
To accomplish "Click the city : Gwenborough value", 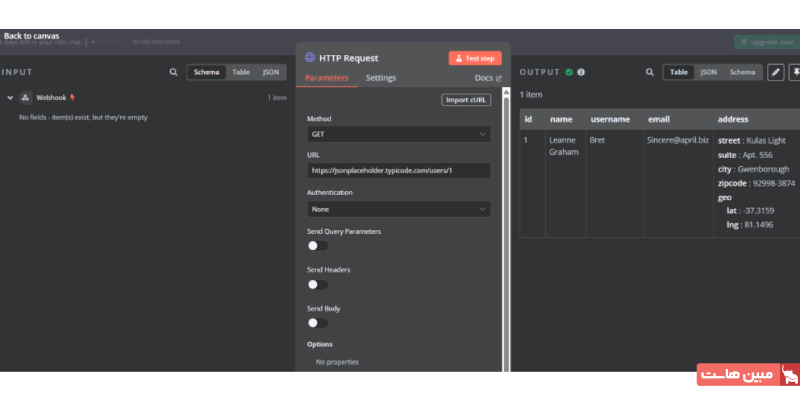I will 754,169.
